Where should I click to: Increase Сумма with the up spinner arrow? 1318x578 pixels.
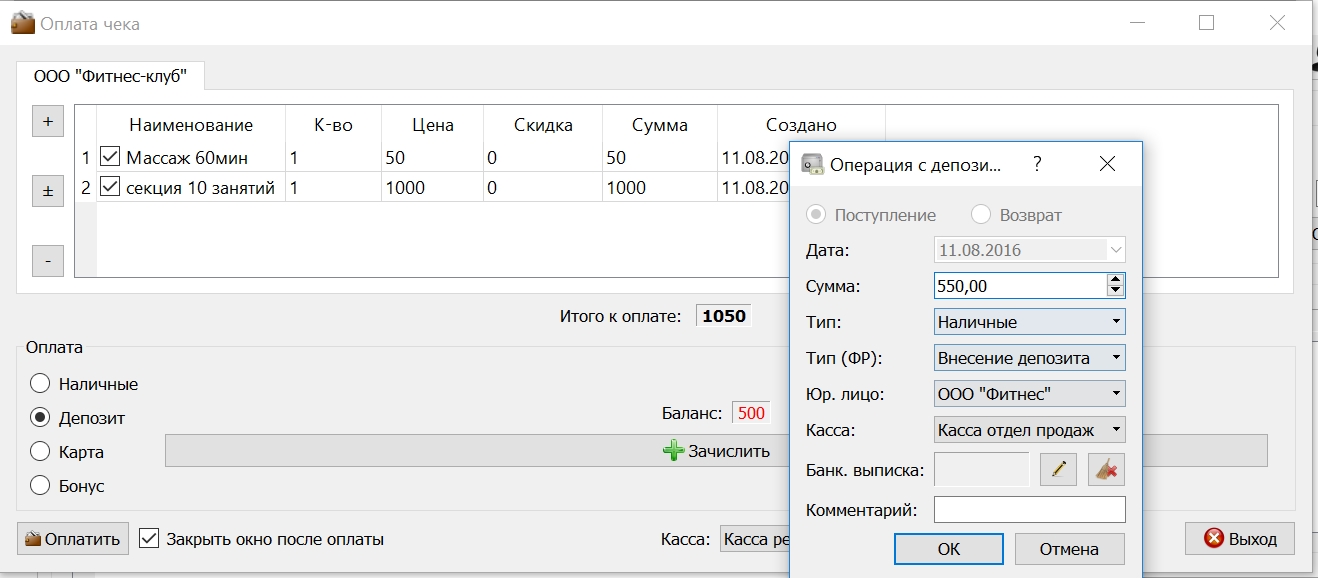click(x=1116, y=280)
